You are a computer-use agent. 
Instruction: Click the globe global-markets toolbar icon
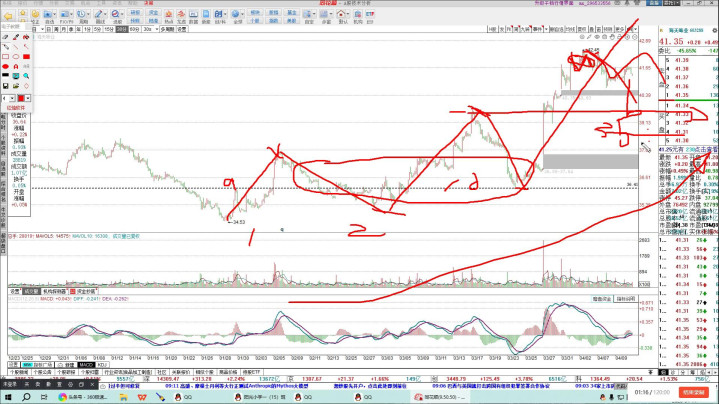point(235,14)
